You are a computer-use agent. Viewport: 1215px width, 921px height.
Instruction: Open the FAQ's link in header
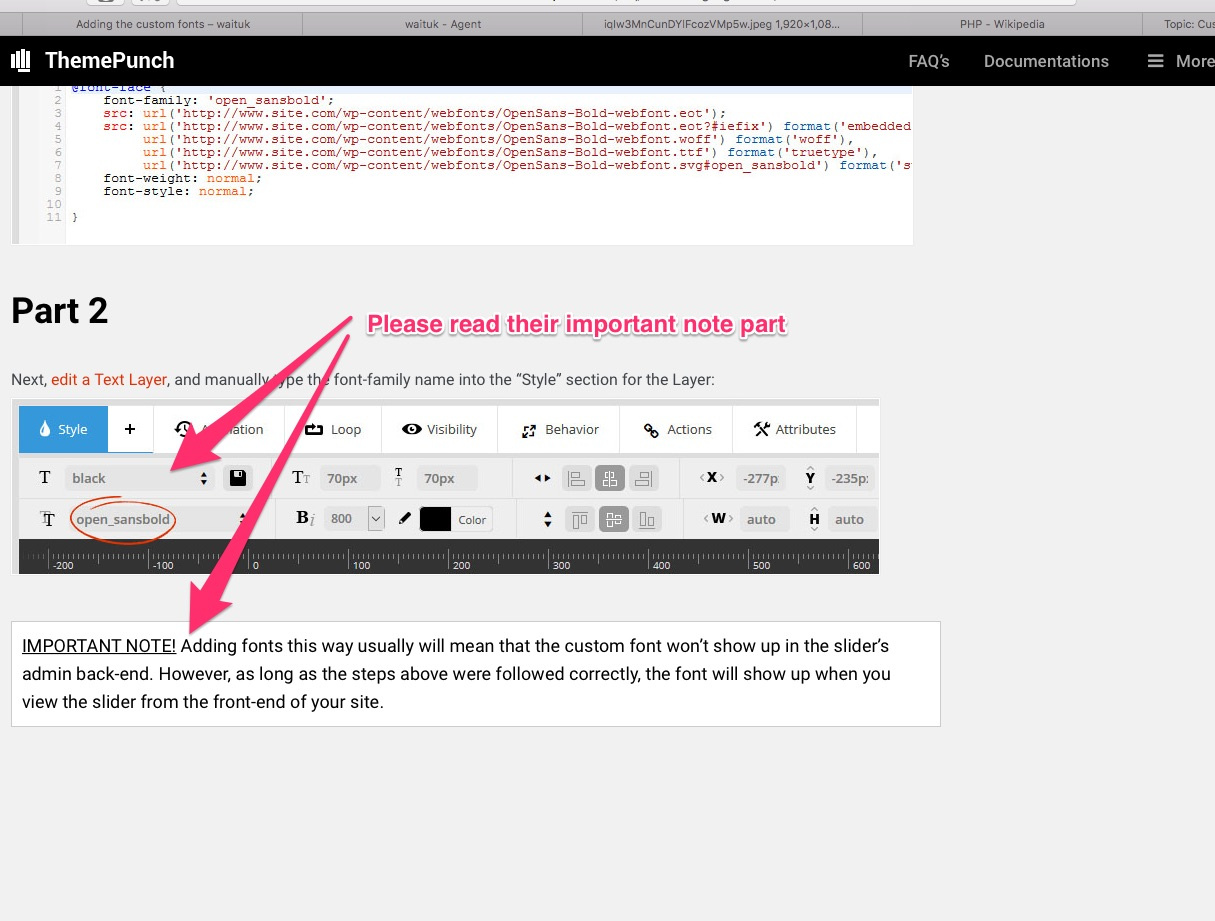point(929,61)
